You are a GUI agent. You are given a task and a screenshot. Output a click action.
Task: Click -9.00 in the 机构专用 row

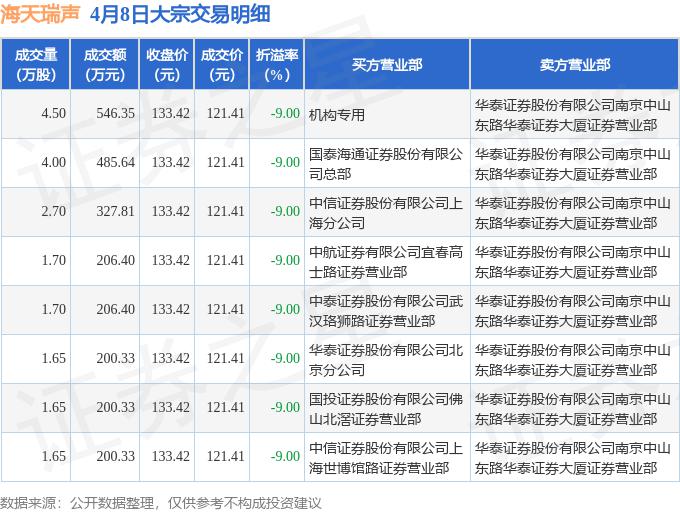[x=285, y=114]
